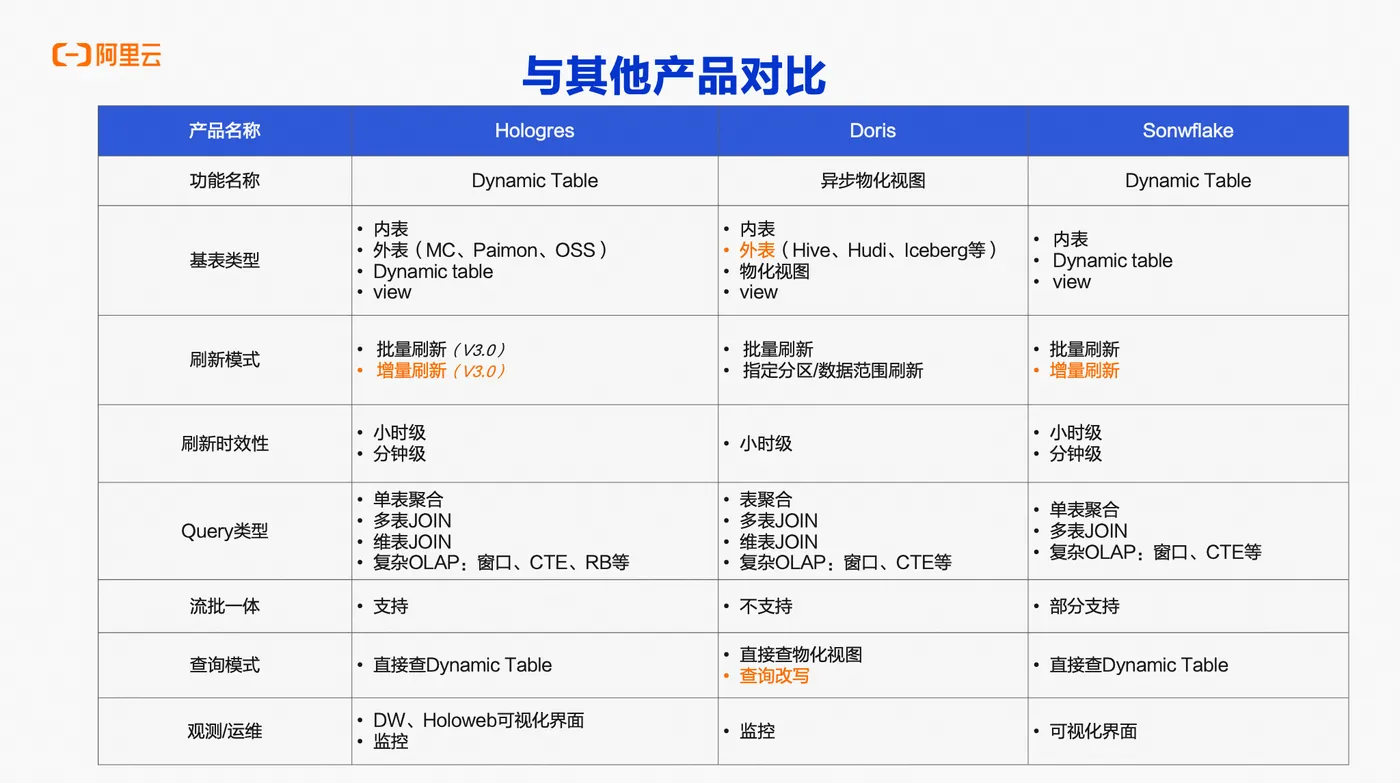This screenshot has width=1400, height=783.
Task: Click "表聚合" in the Doris column
Action: point(765,499)
